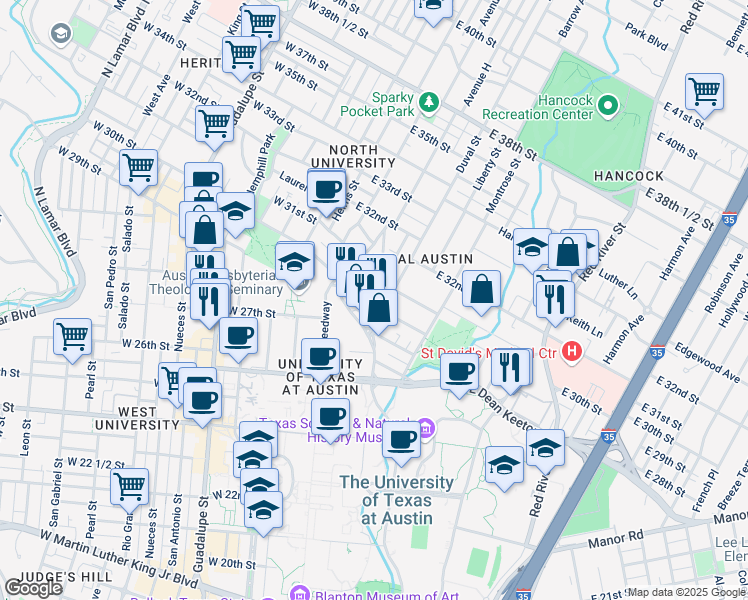
Task: Select the Blanton Museum of Art pin
Action: tap(300, 593)
